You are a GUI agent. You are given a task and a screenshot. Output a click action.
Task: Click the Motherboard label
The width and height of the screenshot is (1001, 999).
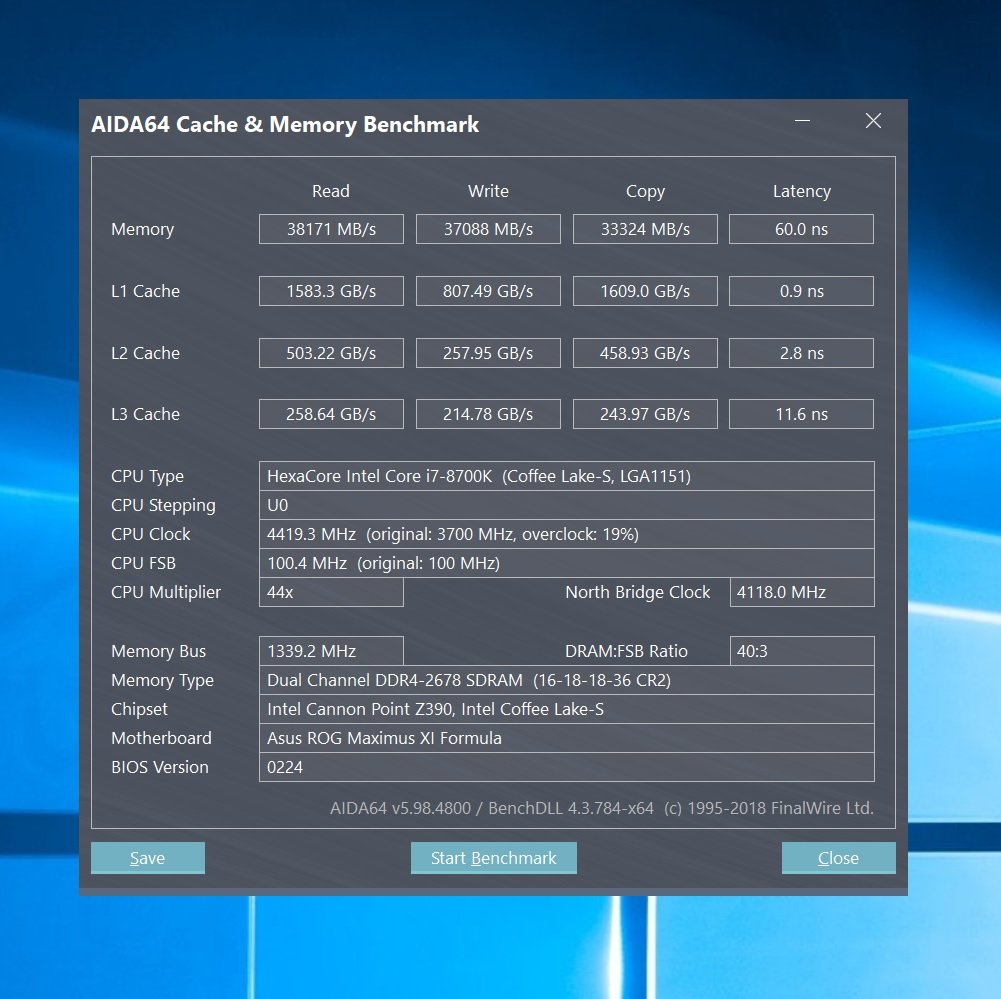tap(162, 738)
